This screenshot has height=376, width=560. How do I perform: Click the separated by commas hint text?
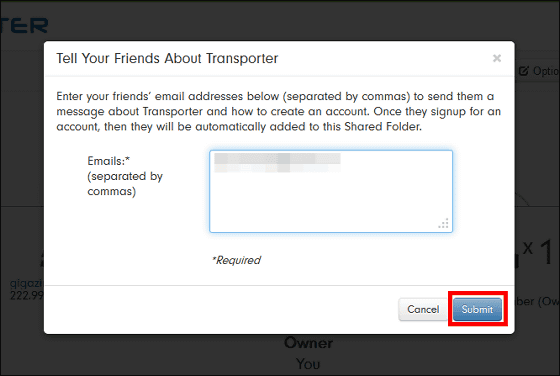click(x=125, y=184)
